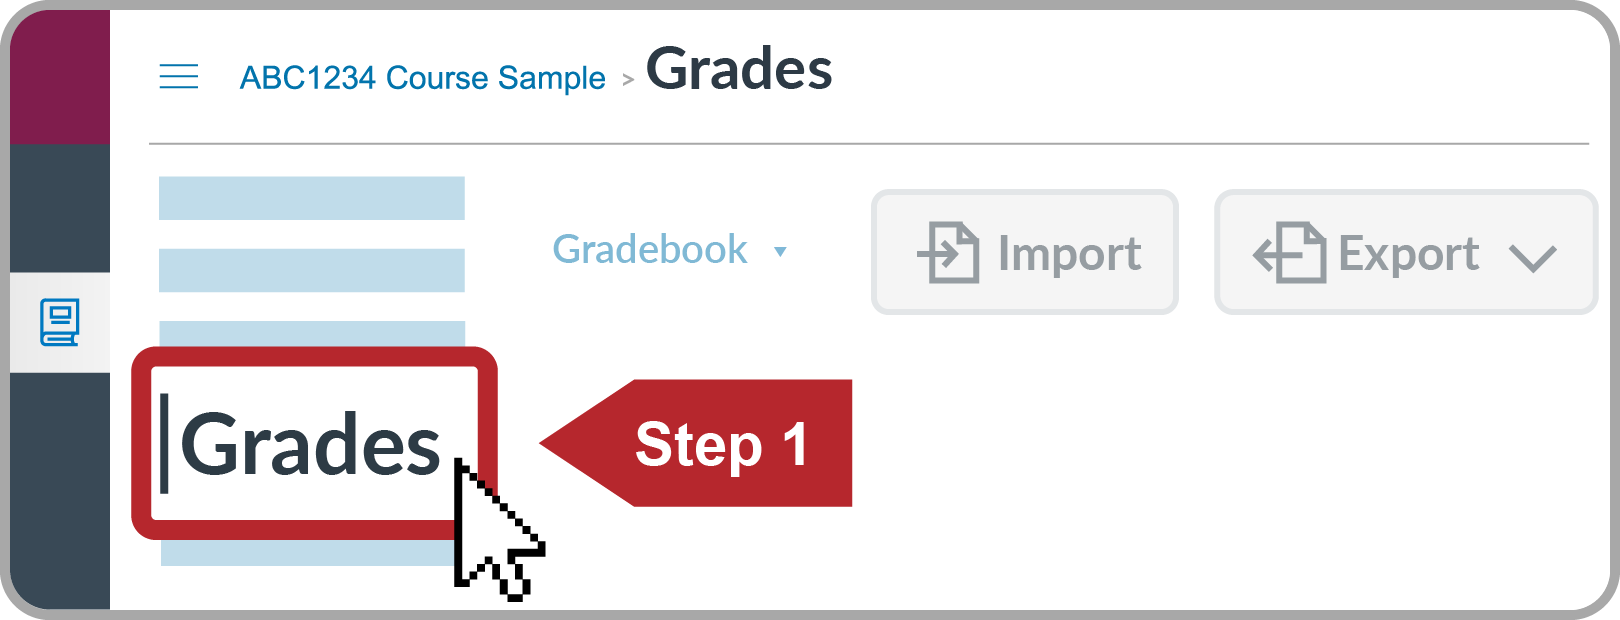
Task: Open ABC1234 Course Sample breadcrumb link
Action: [422, 78]
